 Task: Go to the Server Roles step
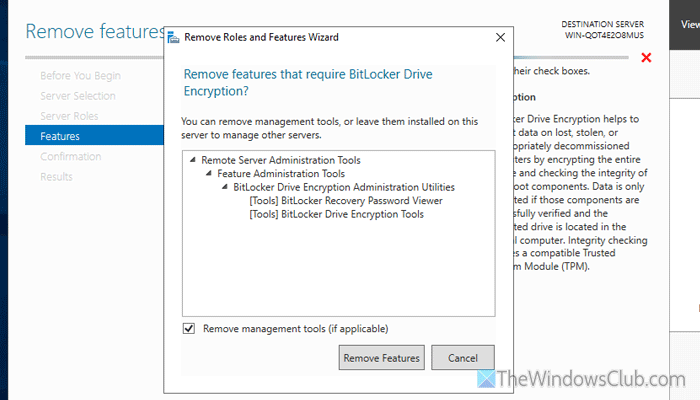tap(69, 116)
